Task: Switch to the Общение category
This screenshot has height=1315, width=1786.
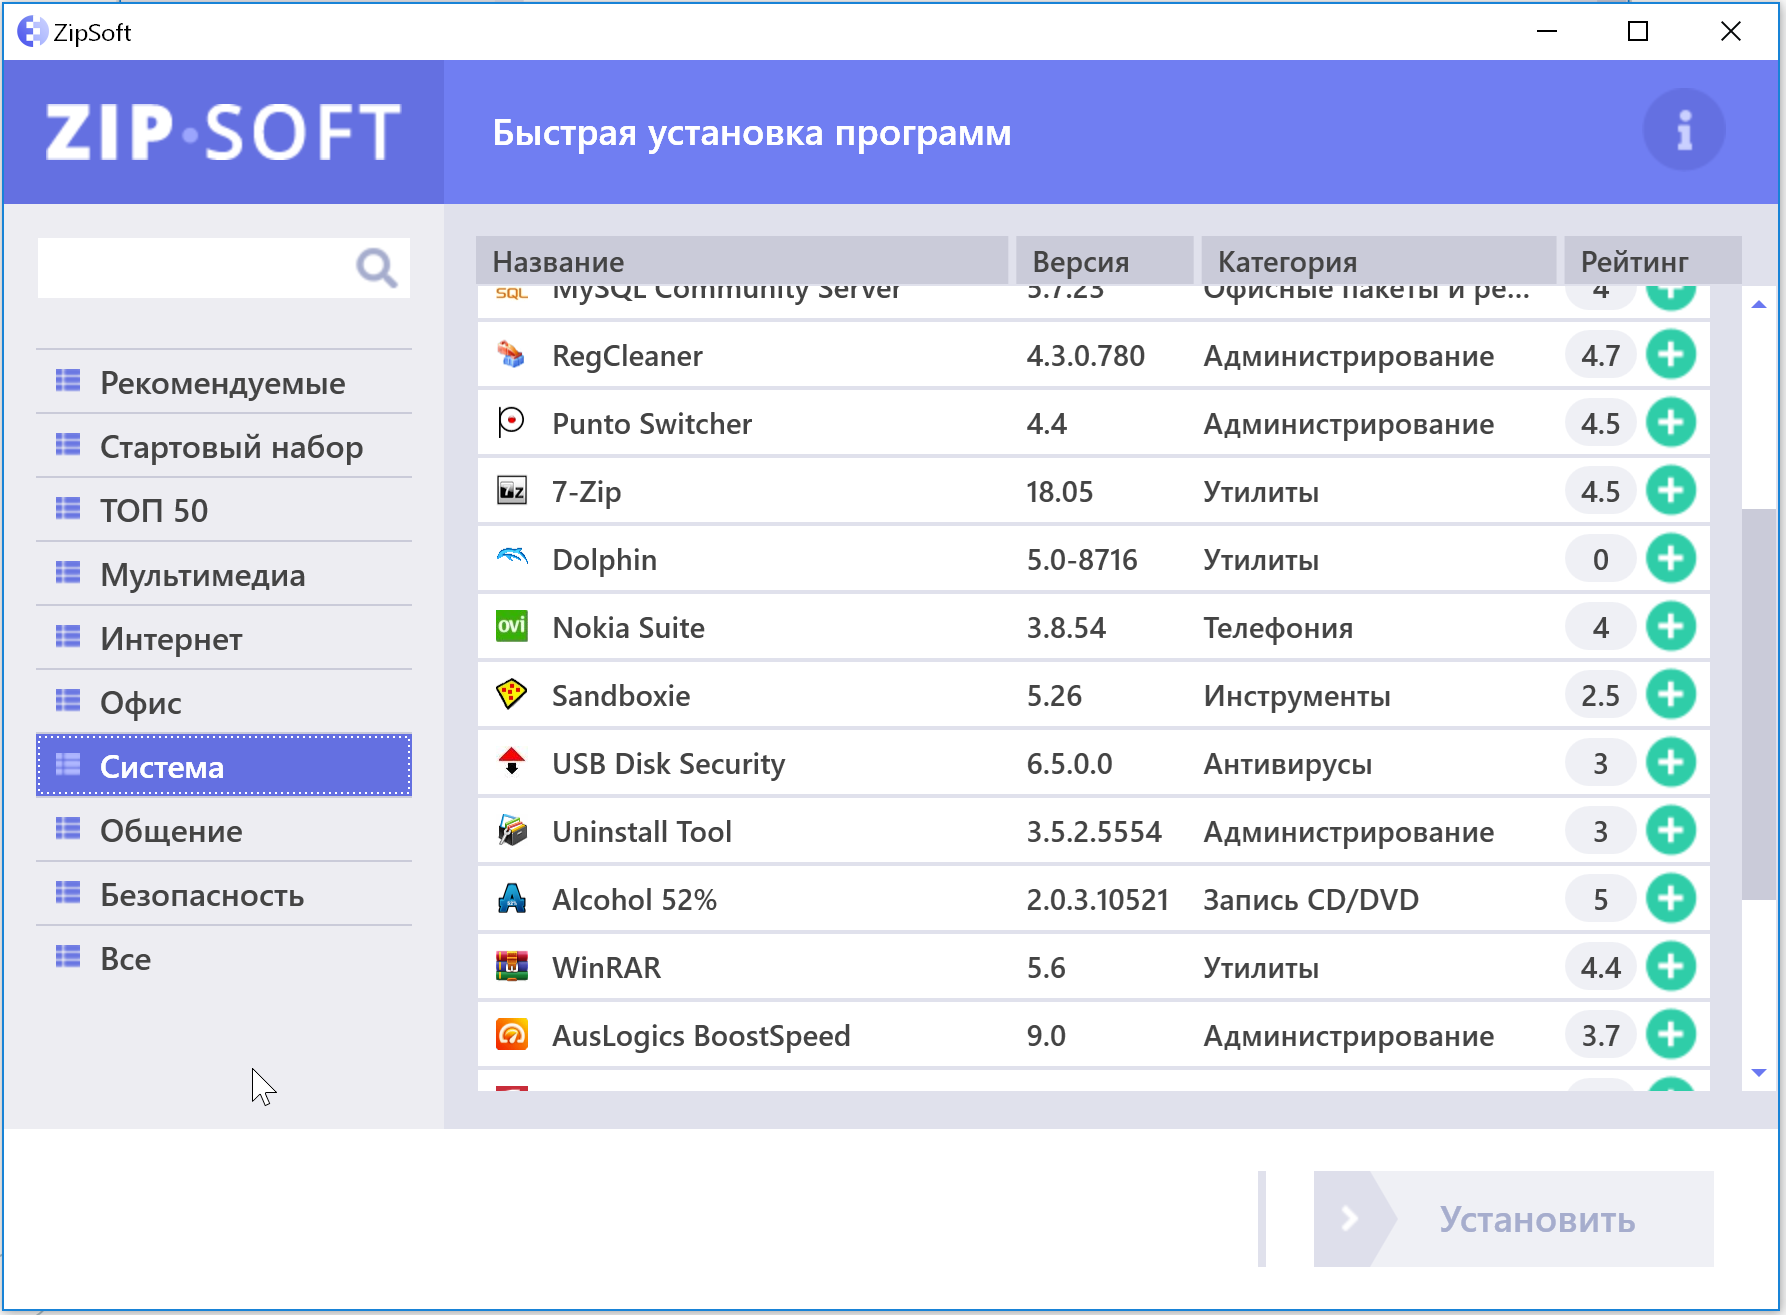Action: point(224,830)
